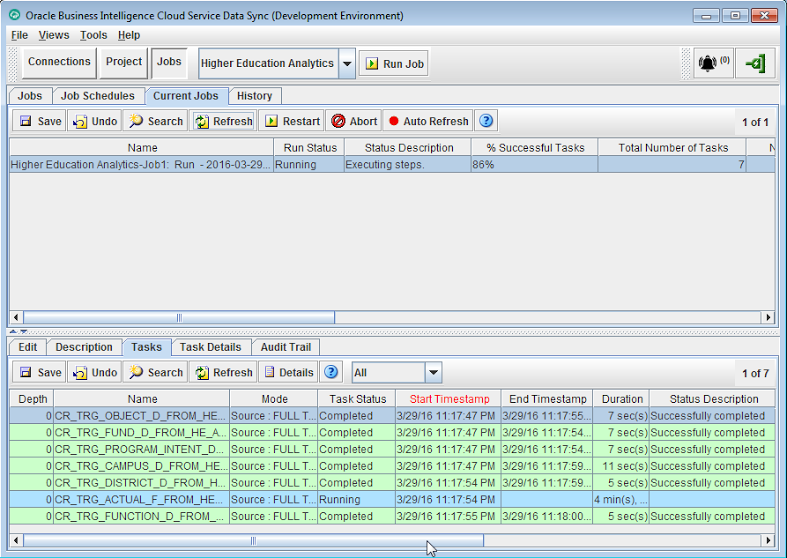Open the Audit Trail tab

pos(286,347)
